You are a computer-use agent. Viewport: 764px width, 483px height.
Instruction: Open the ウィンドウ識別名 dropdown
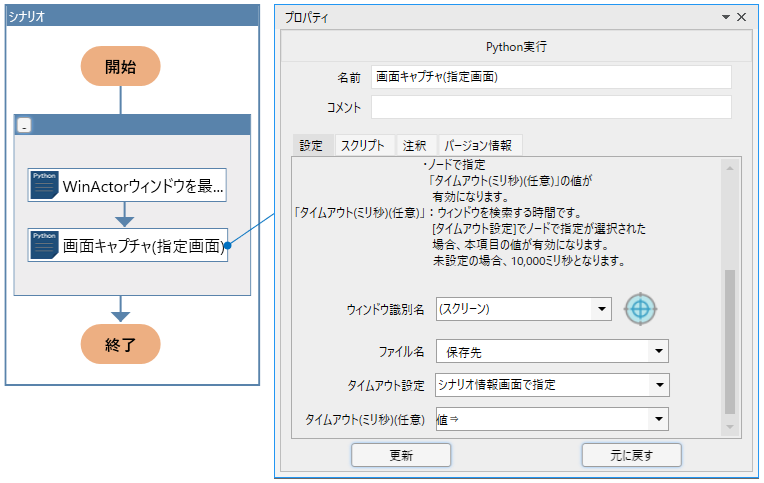(600, 310)
